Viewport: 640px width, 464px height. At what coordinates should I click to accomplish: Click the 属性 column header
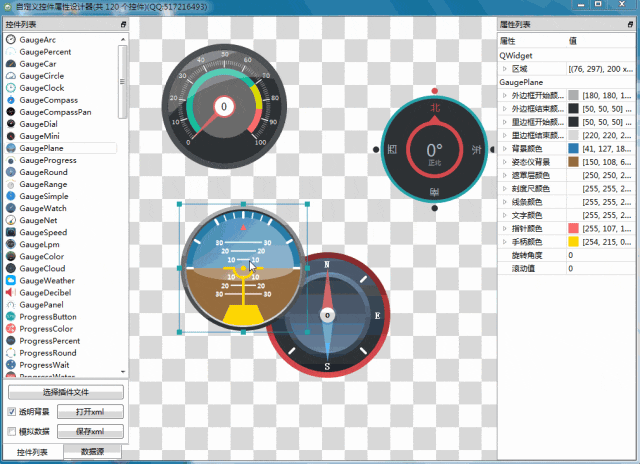[532, 41]
